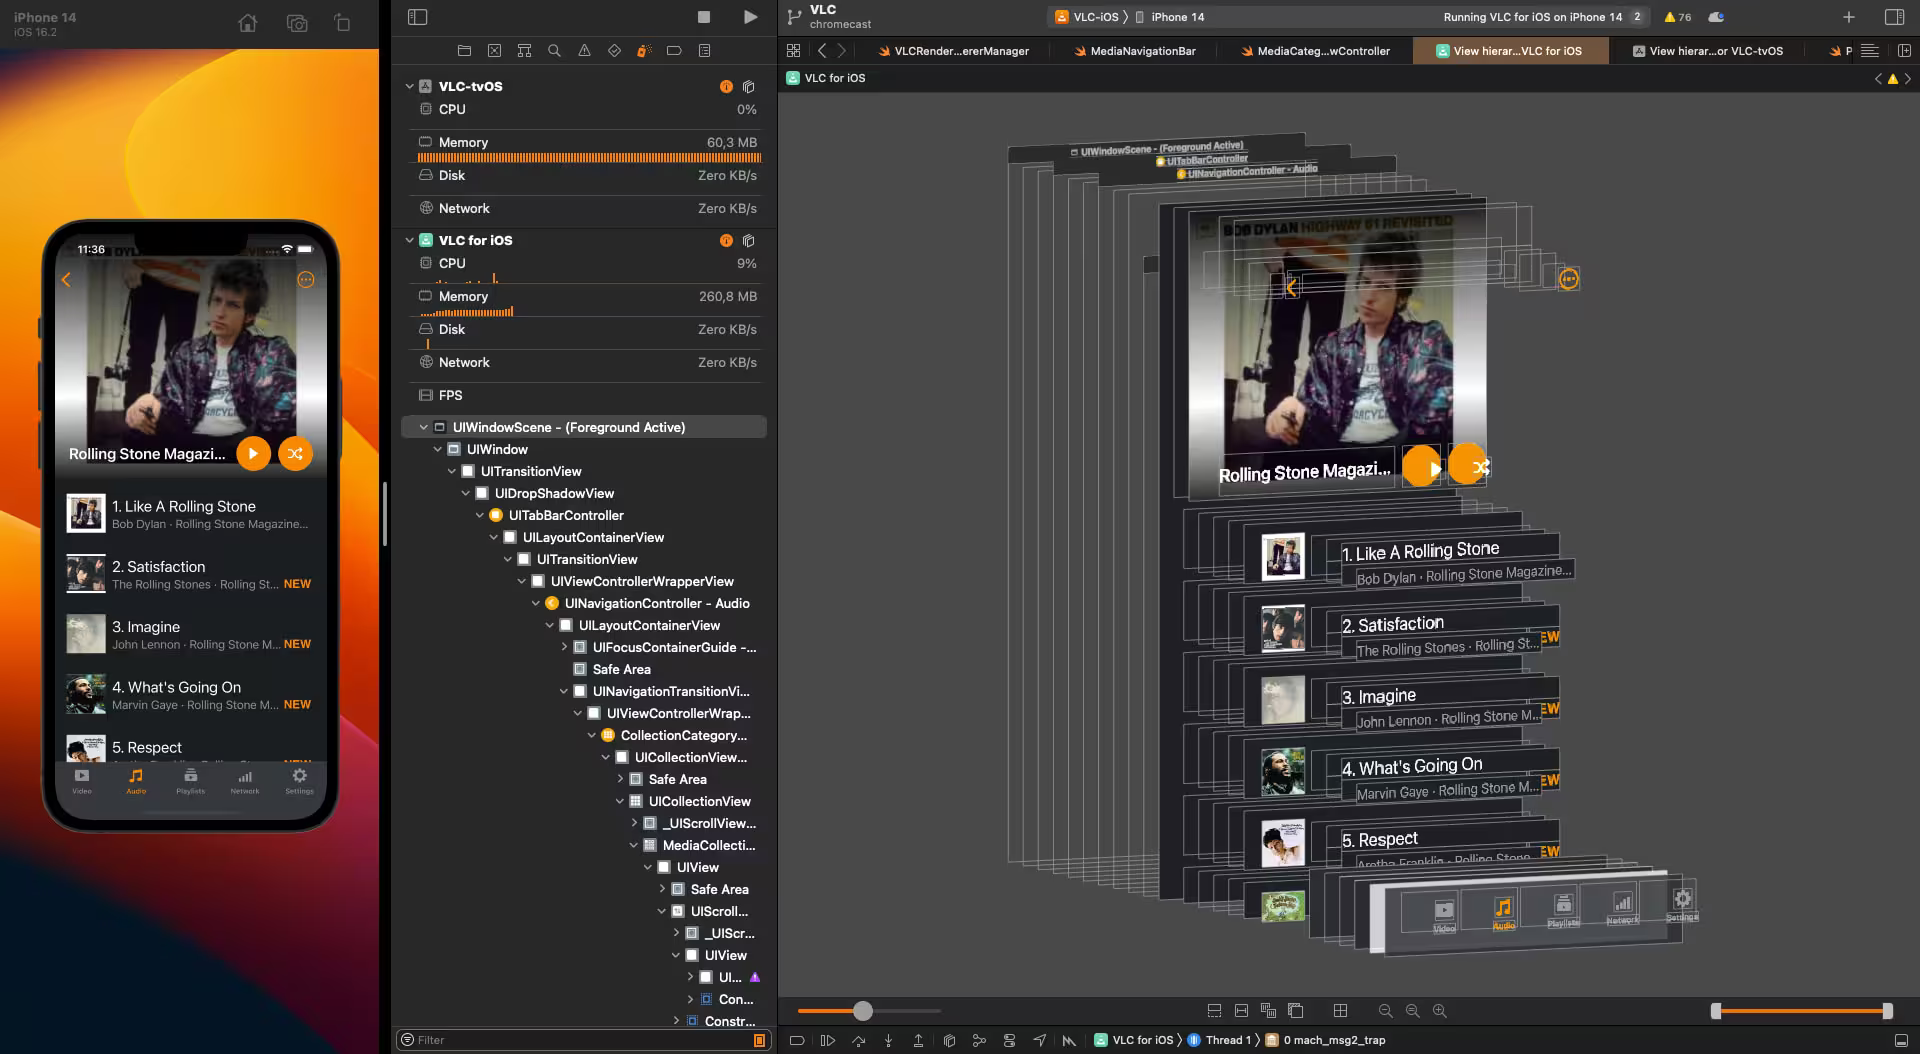The width and height of the screenshot is (1920, 1054).
Task: Click the 76 warnings indicator
Action: click(x=1678, y=17)
